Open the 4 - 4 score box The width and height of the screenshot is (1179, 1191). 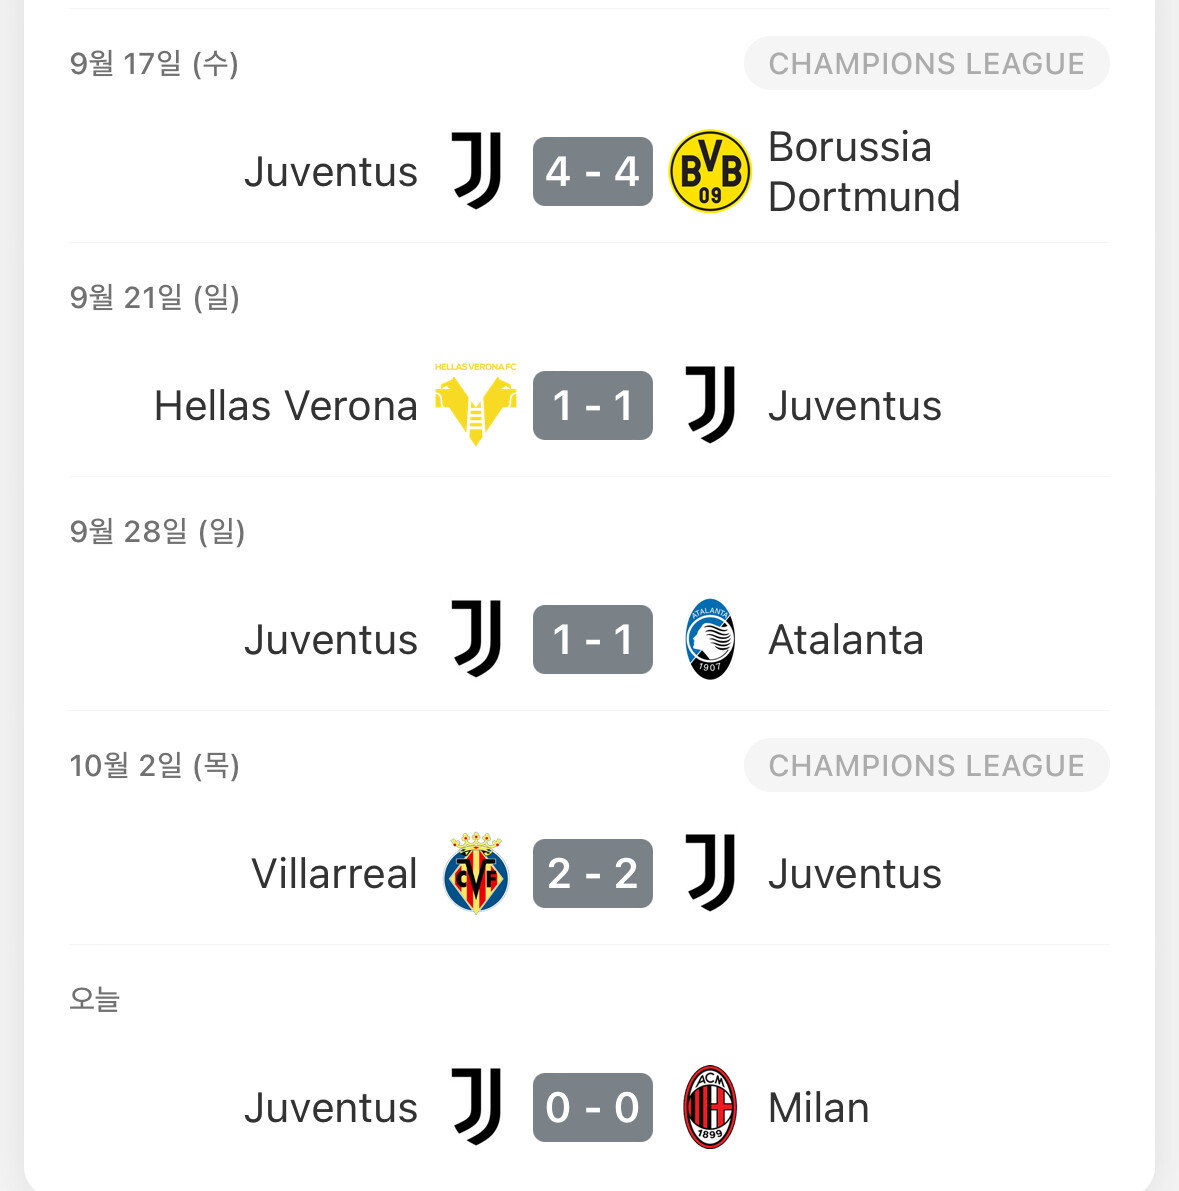click(593, 172)
